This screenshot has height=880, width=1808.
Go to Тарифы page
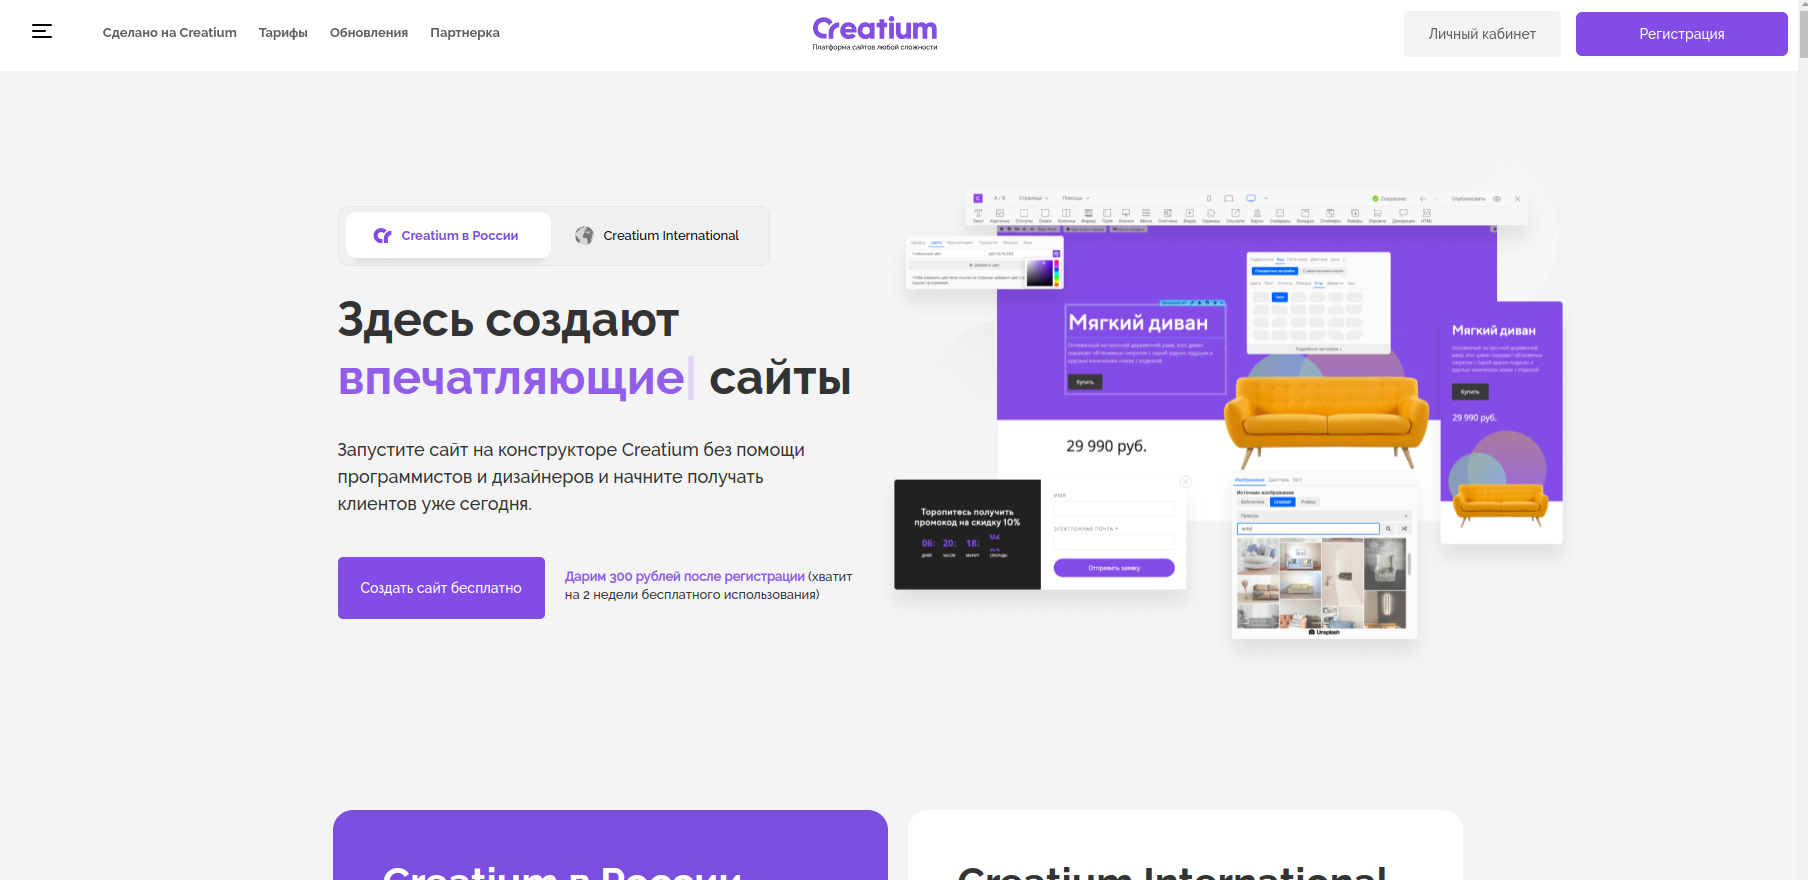(x=283, y=33)
